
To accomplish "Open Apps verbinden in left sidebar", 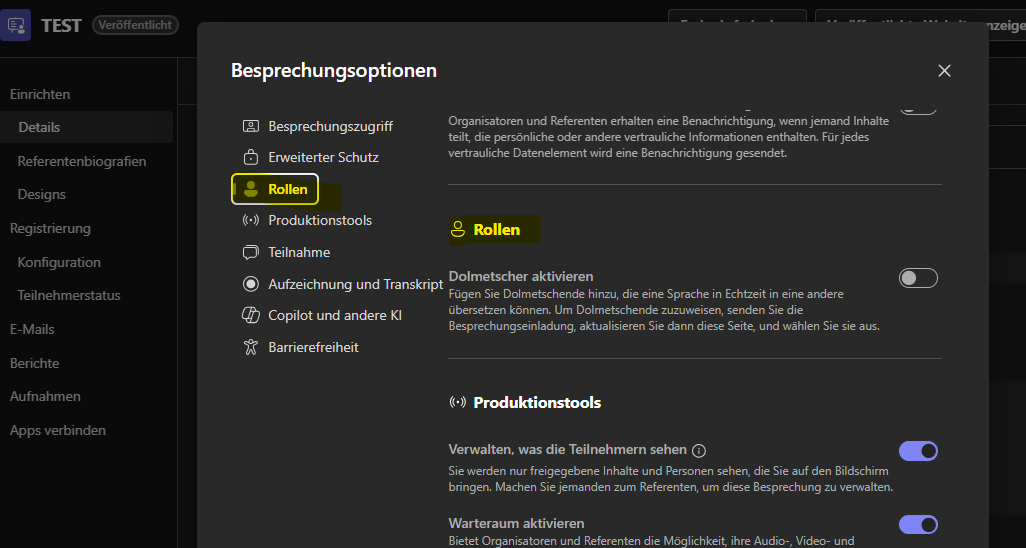I will click(x=58, y=430).
